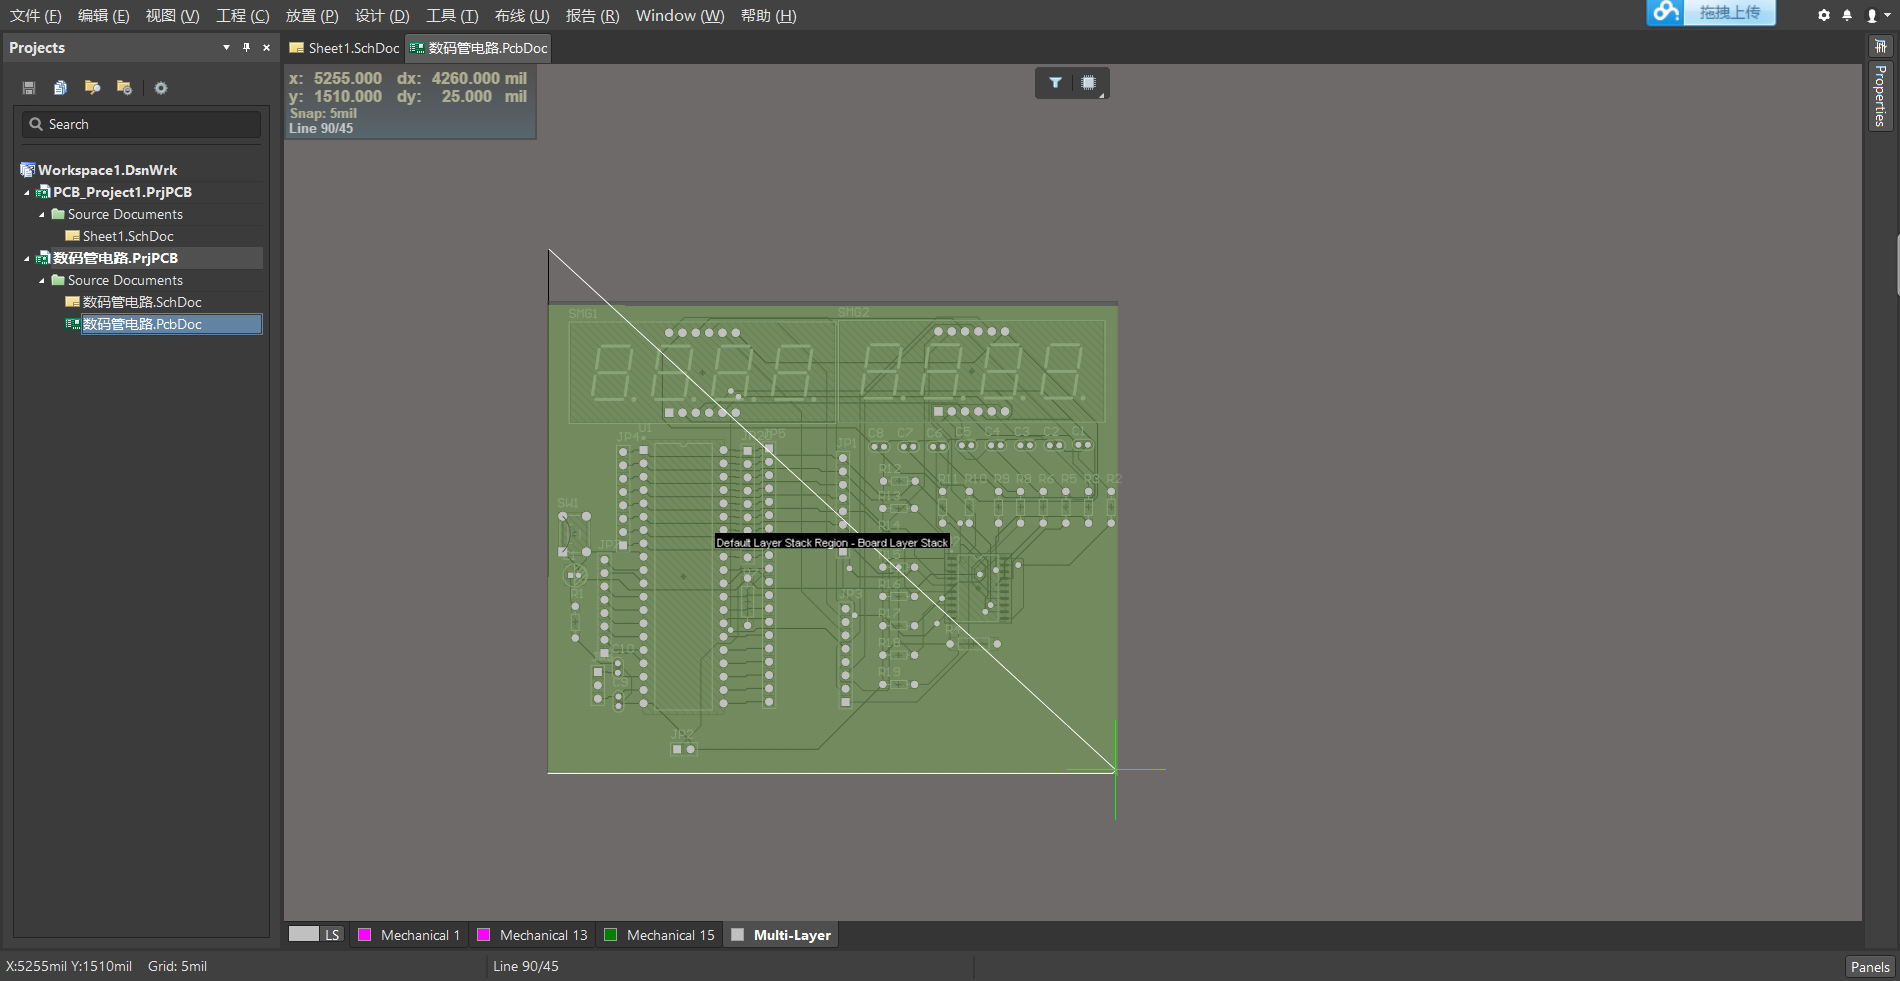Check notifications via bell icon
Image resolution: width=1900 pixels, height=981 pixels.
(x=1846, y=15)
